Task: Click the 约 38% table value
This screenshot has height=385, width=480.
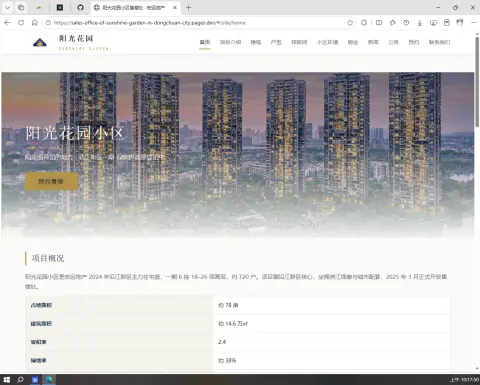Action: 227,360
